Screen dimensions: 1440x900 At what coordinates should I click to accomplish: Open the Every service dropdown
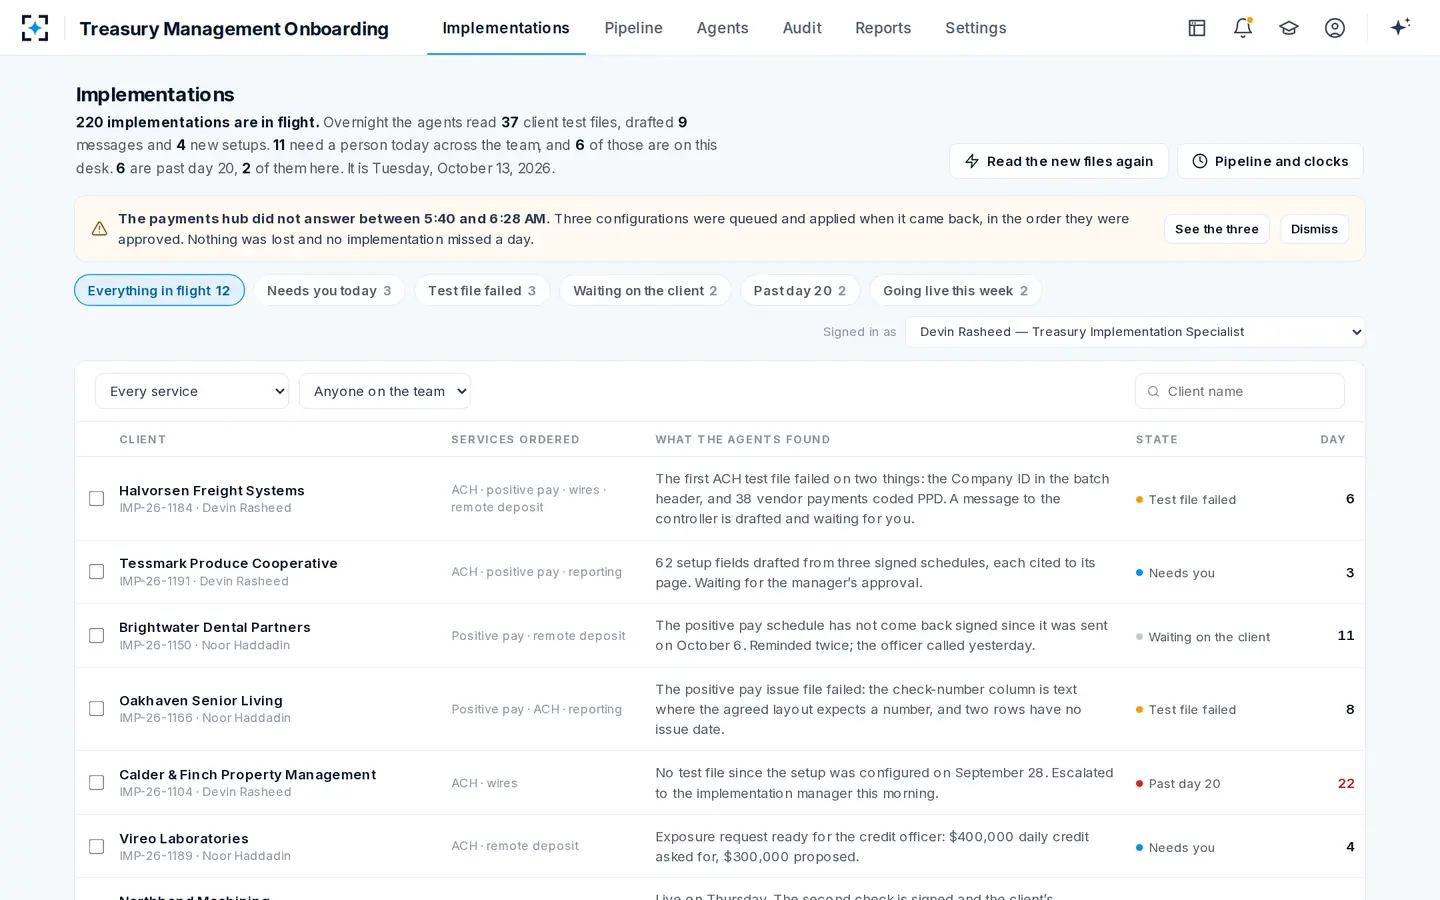pyautogui.click(x=192, y=391)
